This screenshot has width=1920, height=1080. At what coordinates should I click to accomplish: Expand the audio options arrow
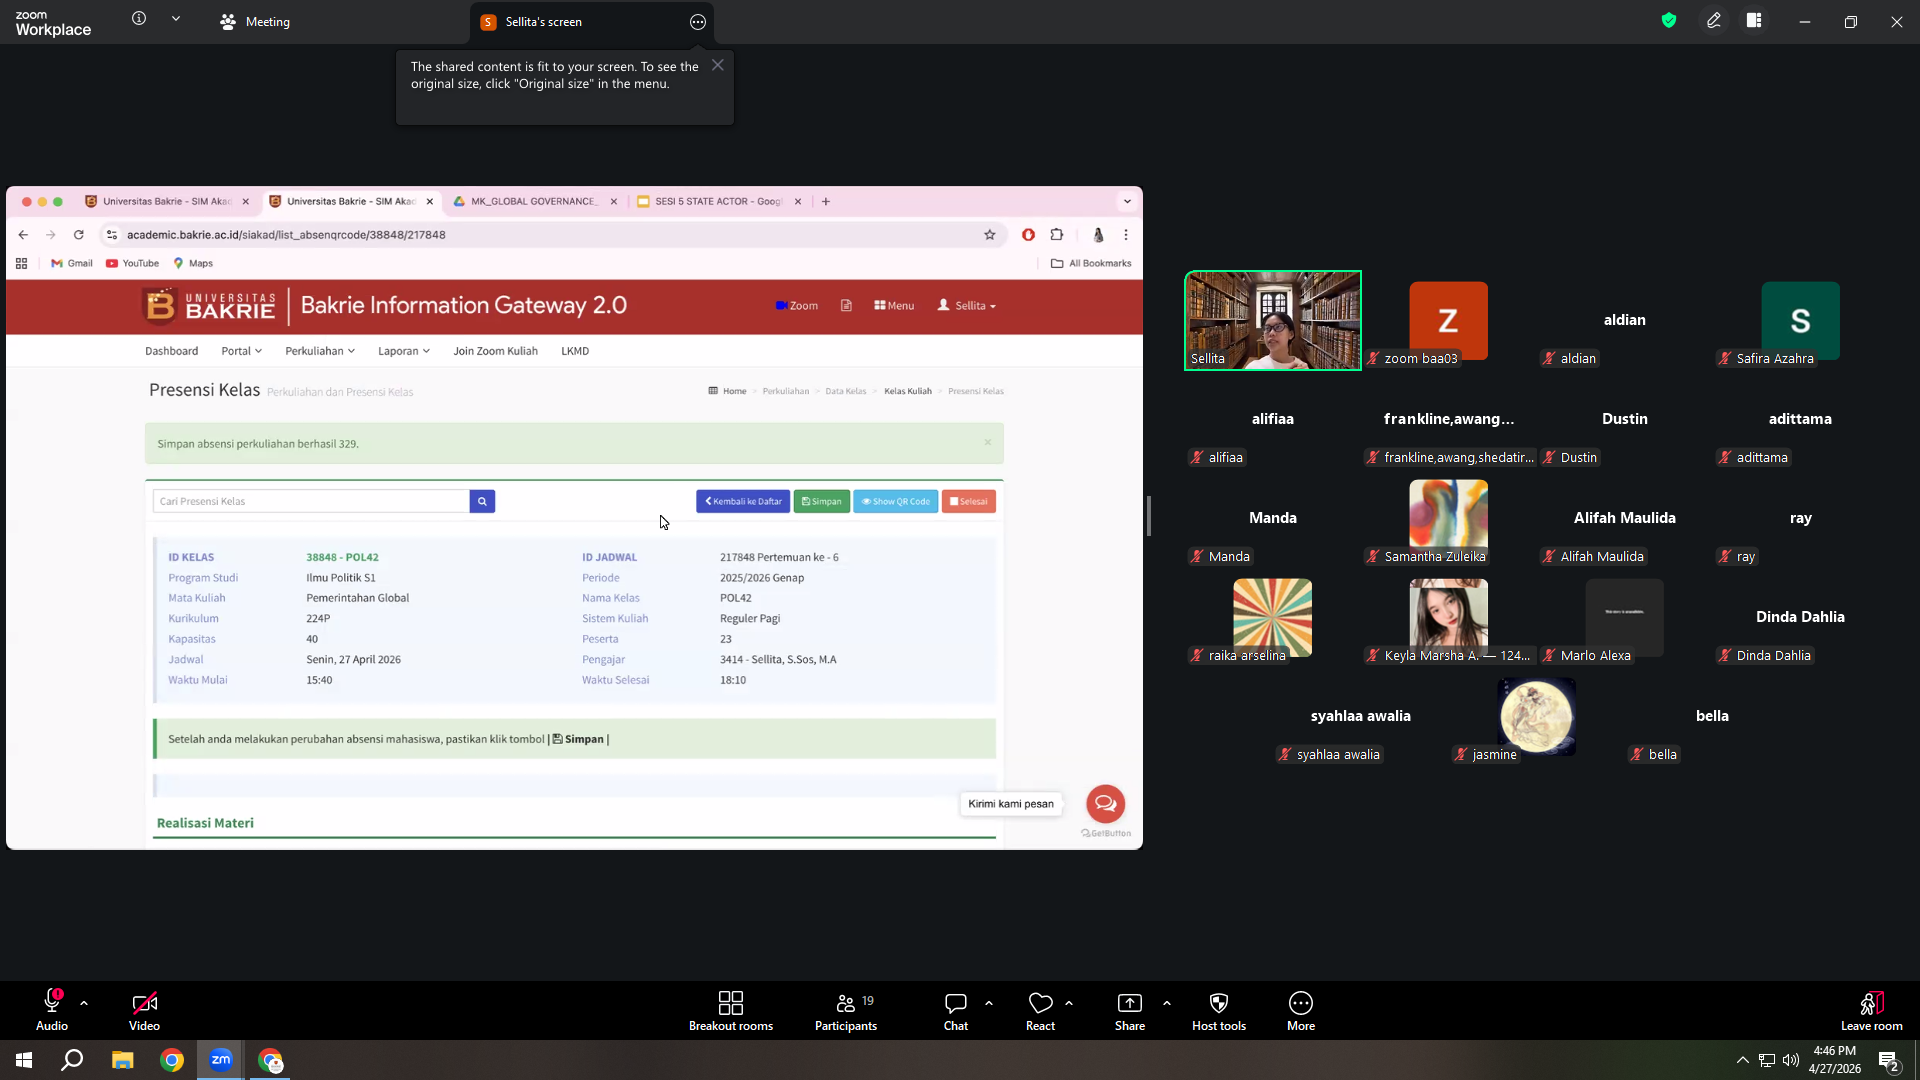(x=84, y=1002)
